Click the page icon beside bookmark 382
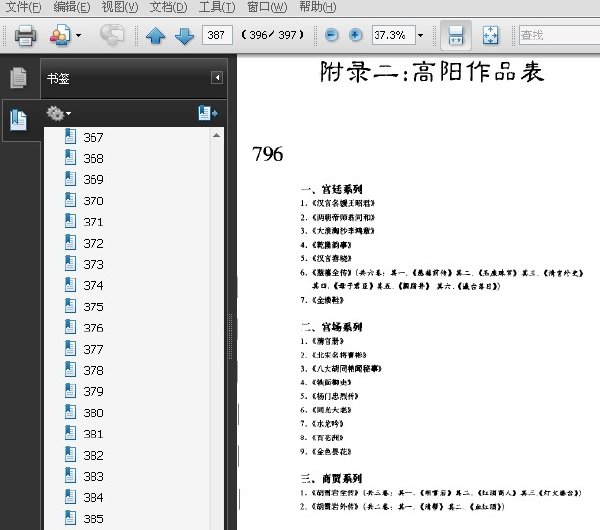The height and width of the screenshot is (530, 600). pos(70,454)
